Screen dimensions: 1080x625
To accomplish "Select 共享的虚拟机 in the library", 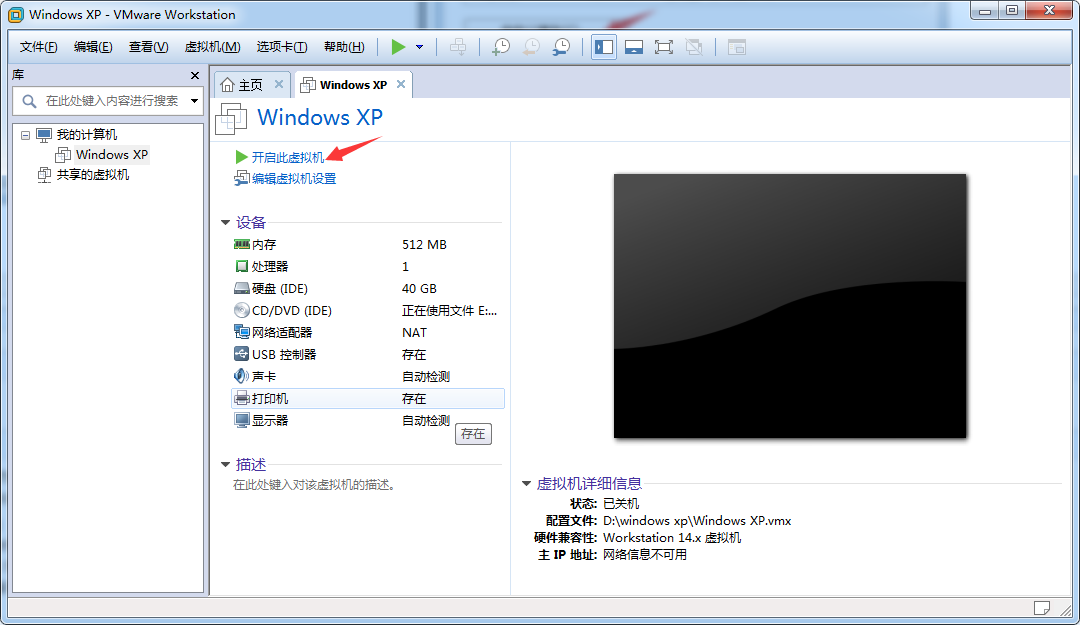I will tap(92, 175).
